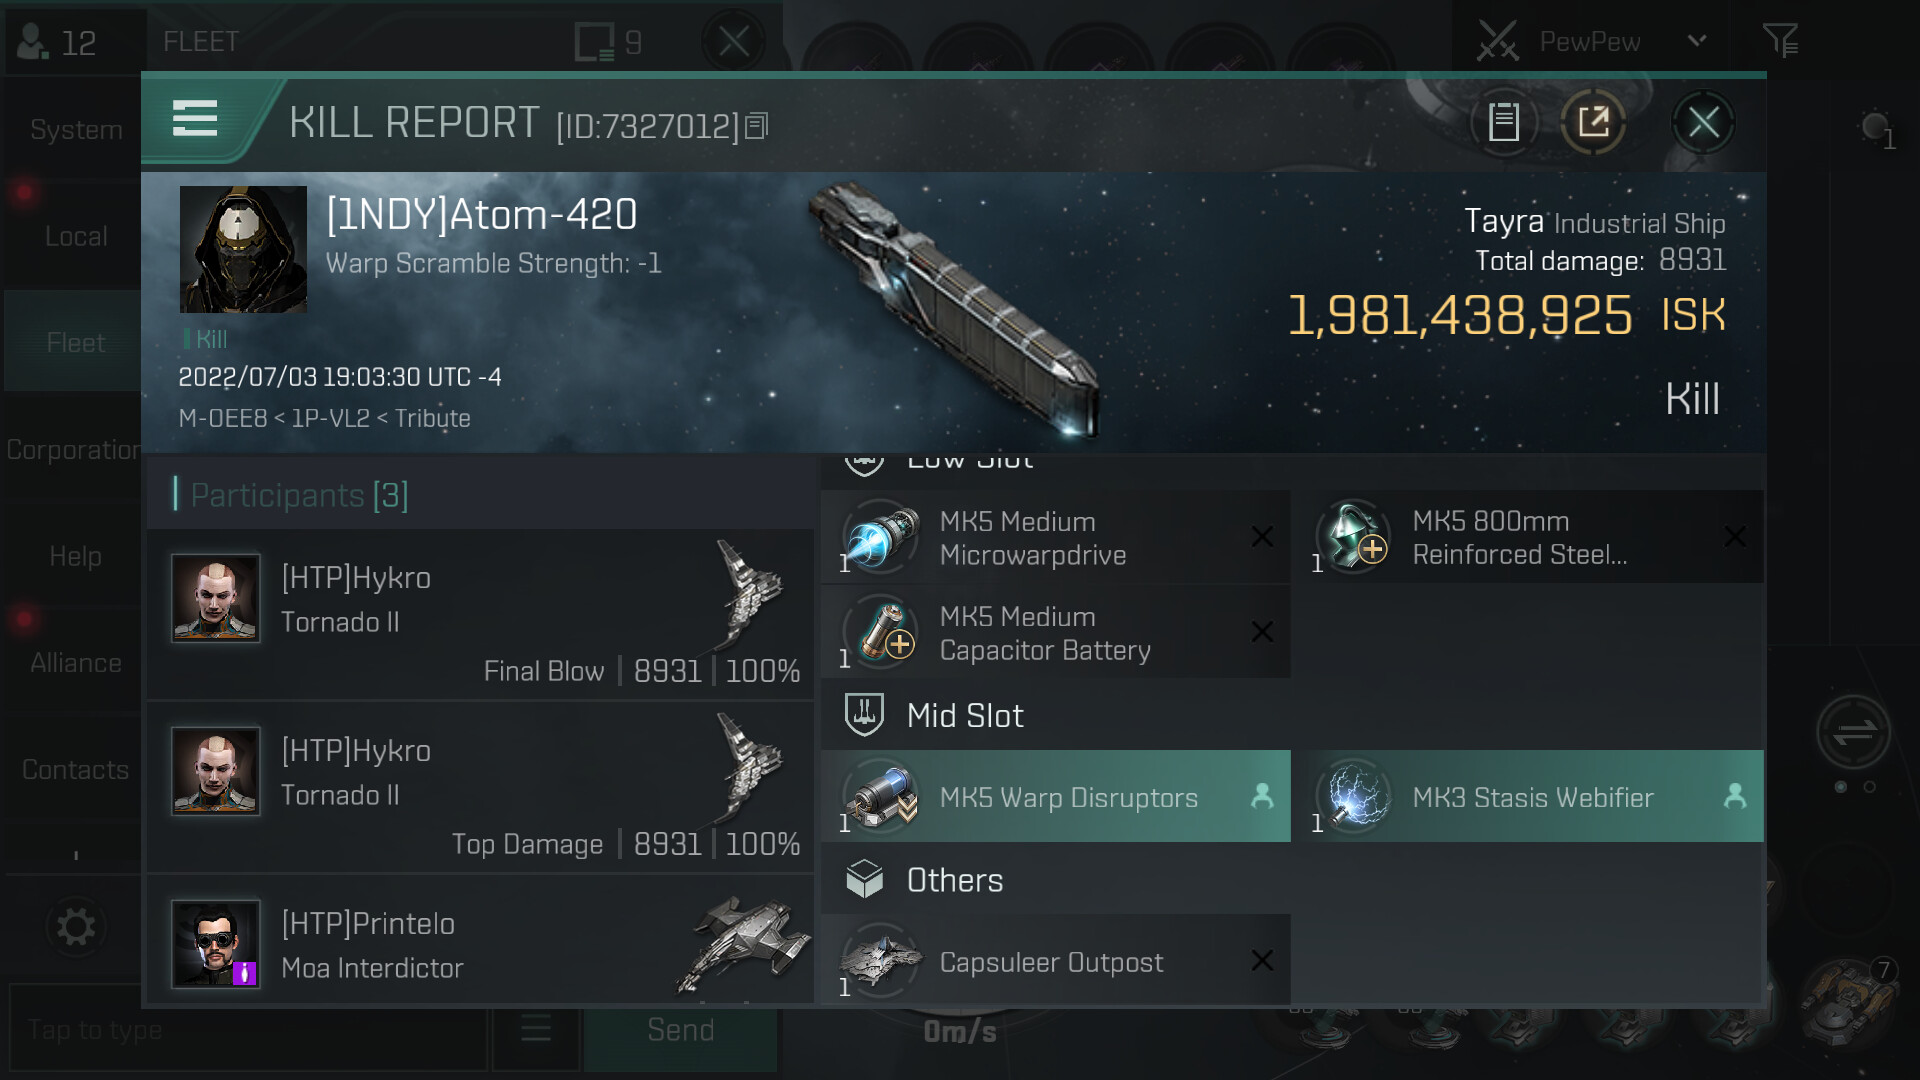Open Printelo participant portrait
1920x1080 pixels.
point(216,944)
